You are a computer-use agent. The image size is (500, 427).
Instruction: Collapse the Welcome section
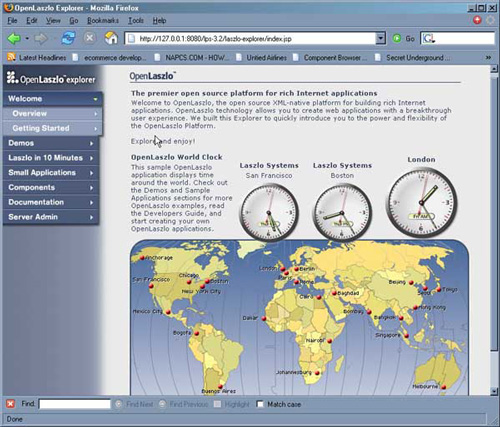point(53,99)
